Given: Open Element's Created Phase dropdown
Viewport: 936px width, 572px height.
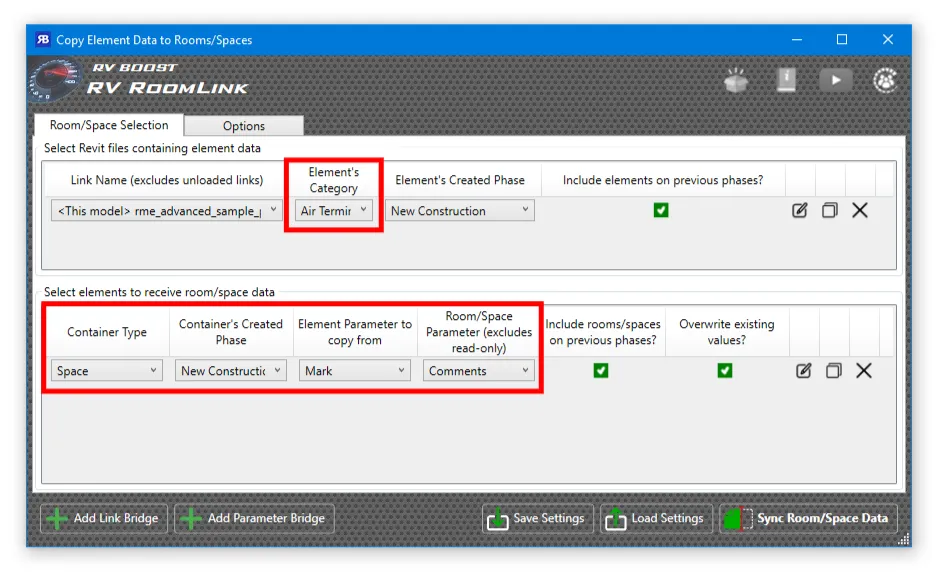Looking at the screenshot, I should click(460, 211).
